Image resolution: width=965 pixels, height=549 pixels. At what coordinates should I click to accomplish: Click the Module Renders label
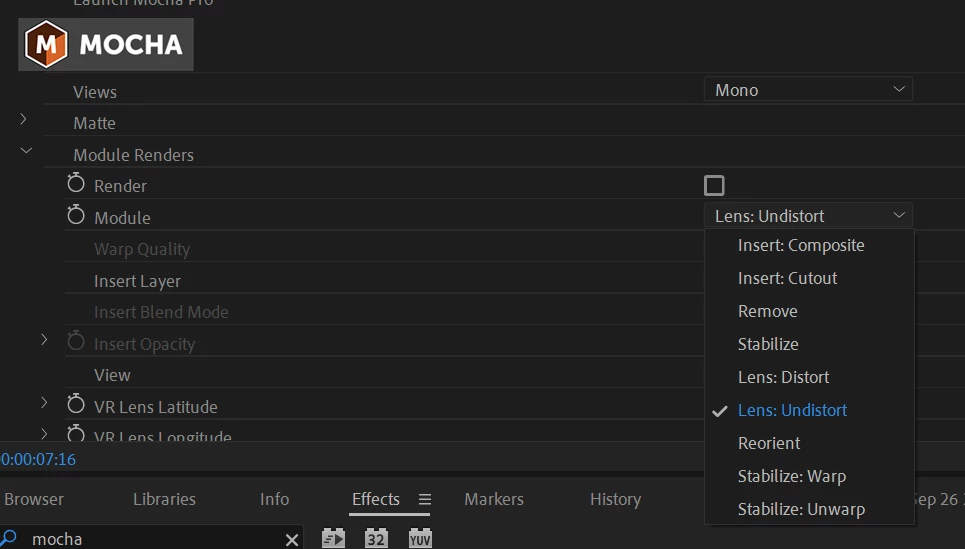[134, 155]
